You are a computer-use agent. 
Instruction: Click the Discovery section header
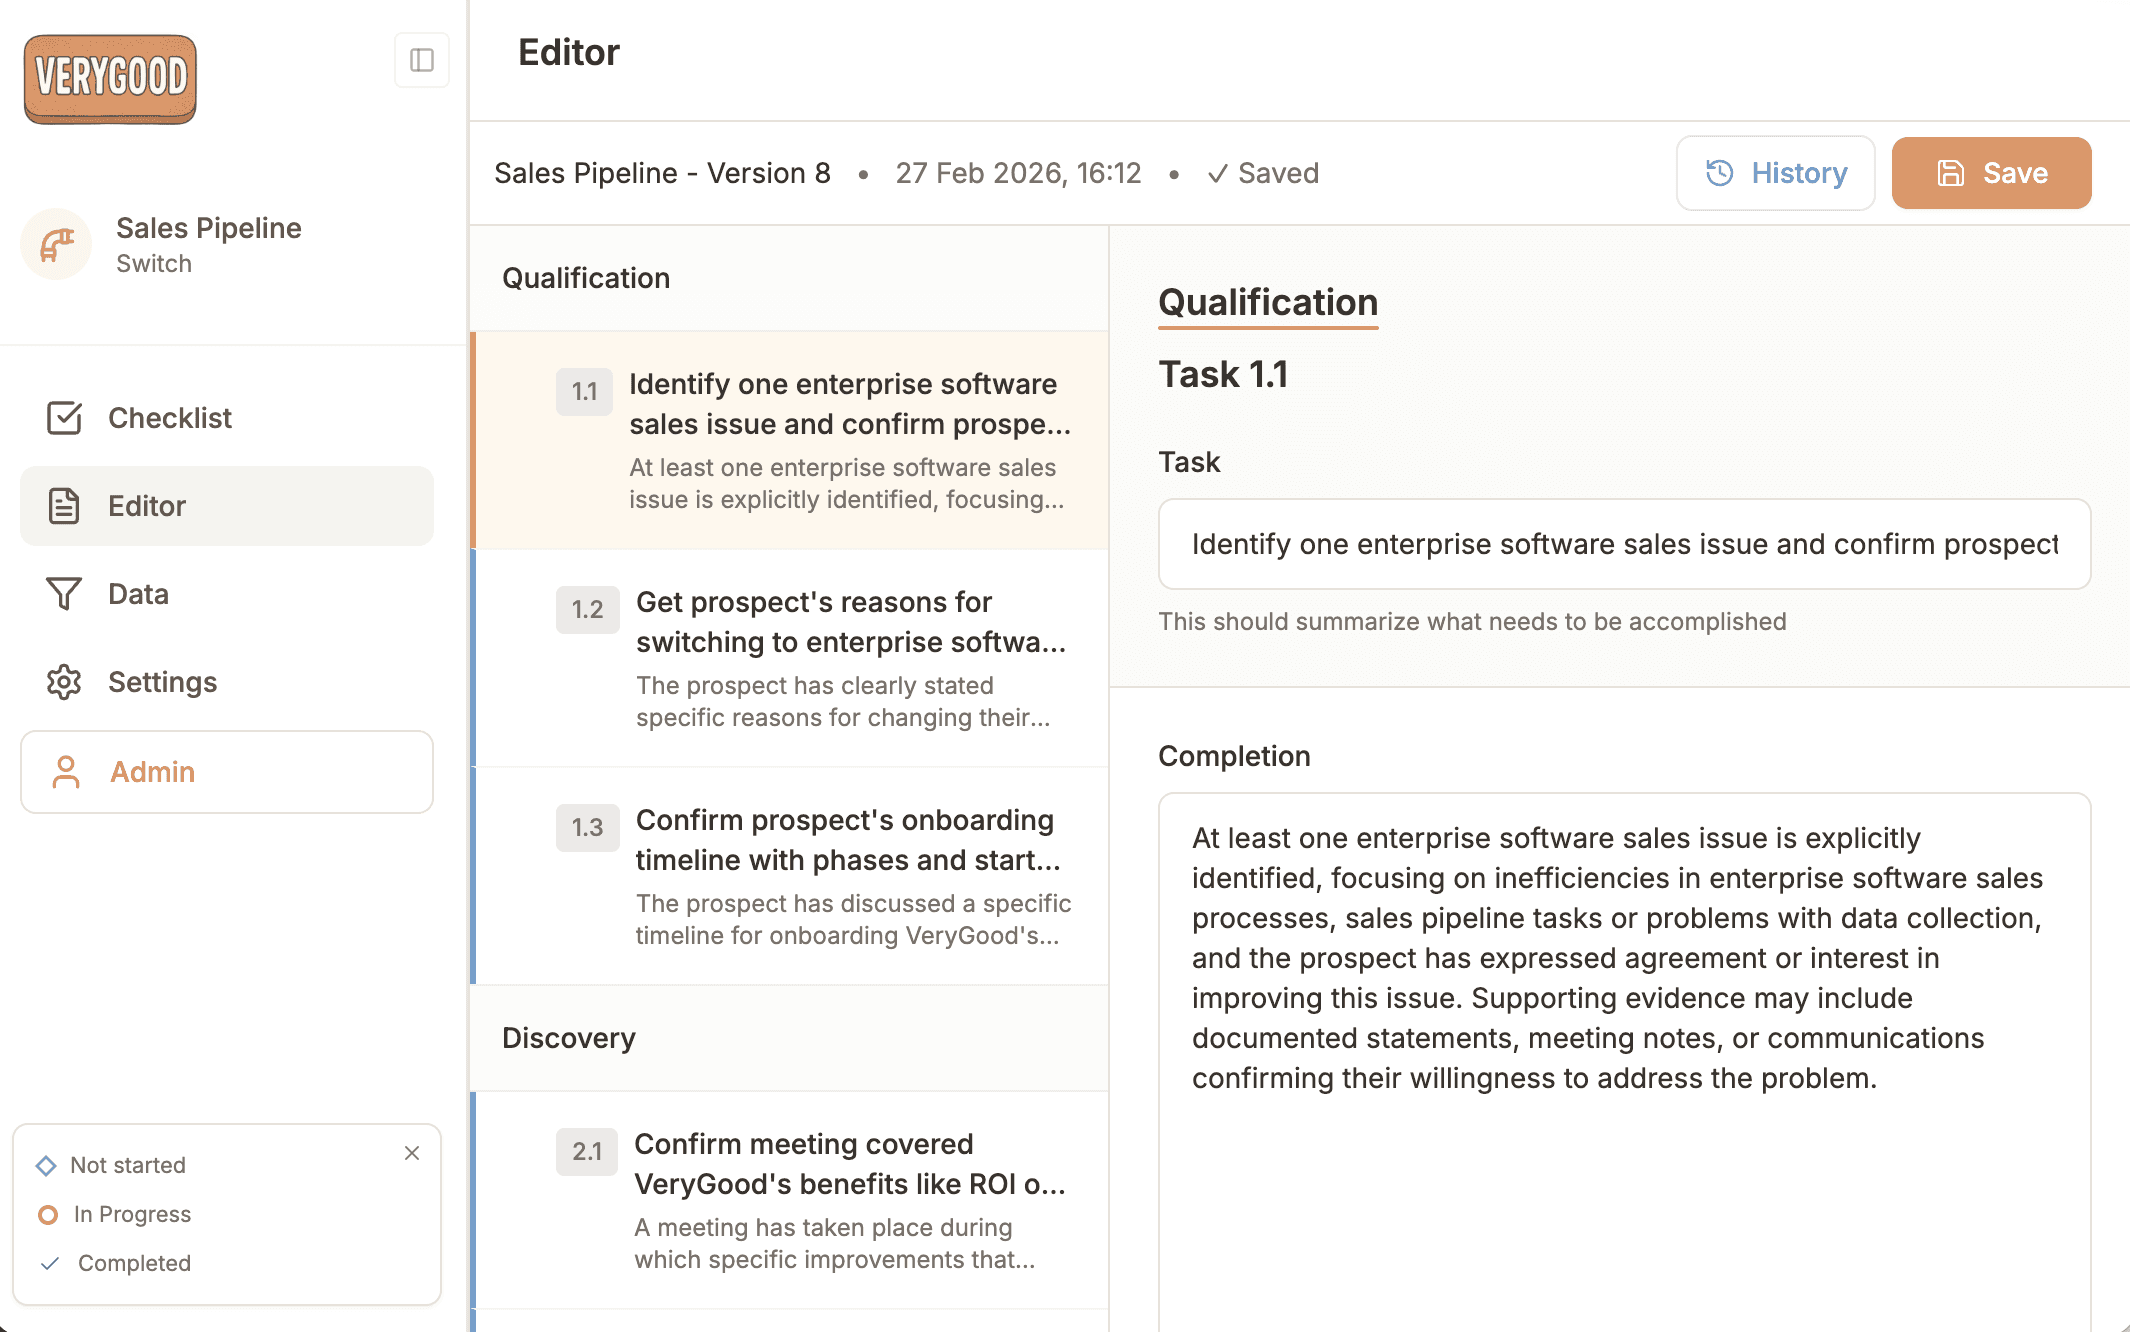(568, 1038)
